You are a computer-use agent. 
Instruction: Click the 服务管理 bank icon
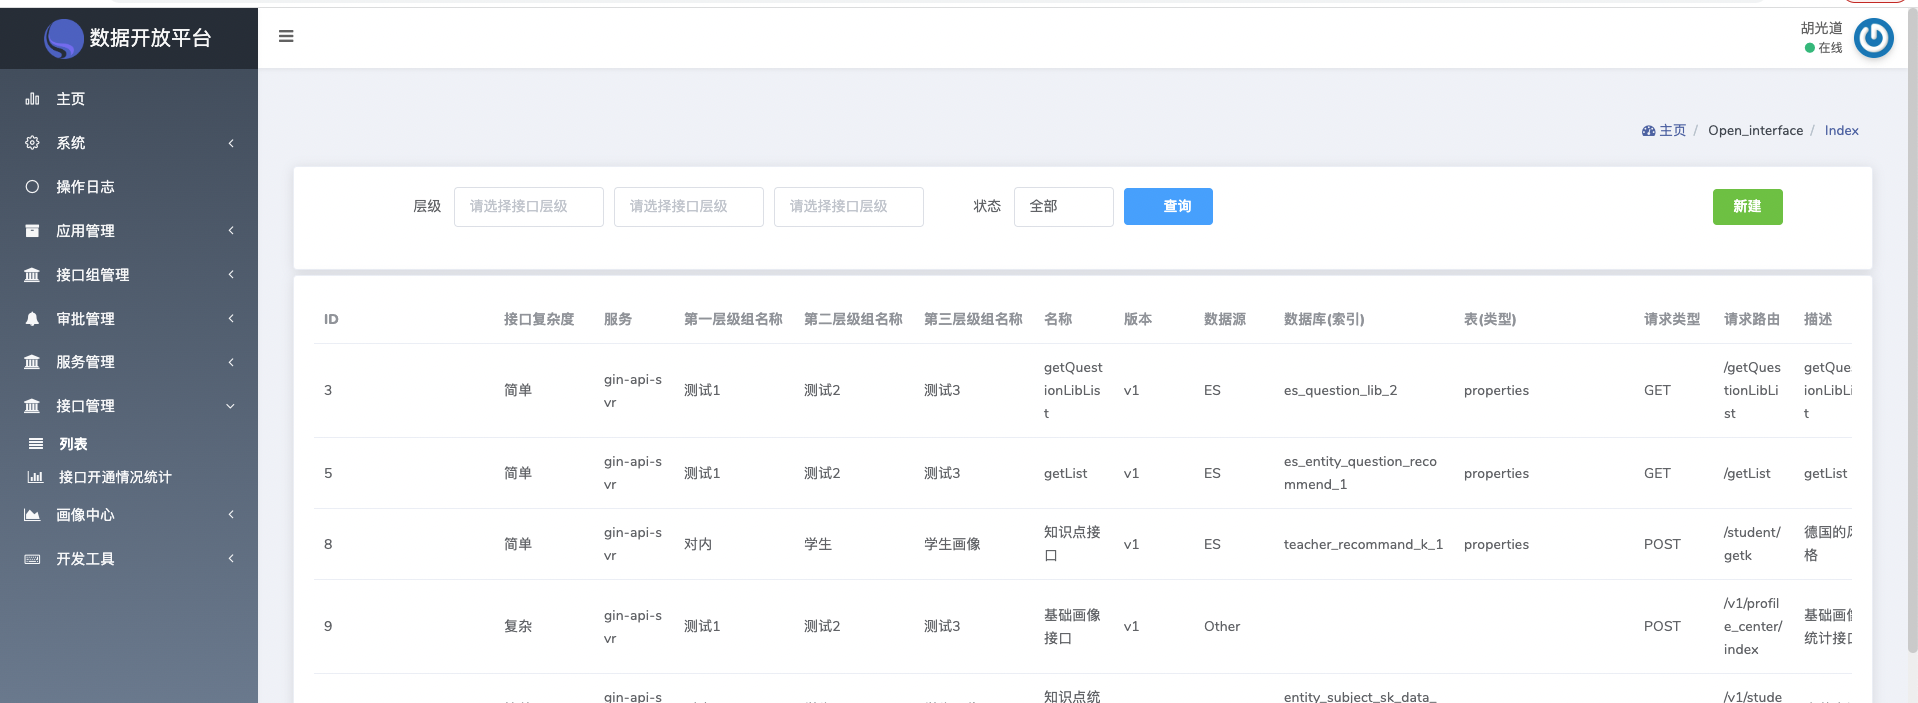pos(32,362)
